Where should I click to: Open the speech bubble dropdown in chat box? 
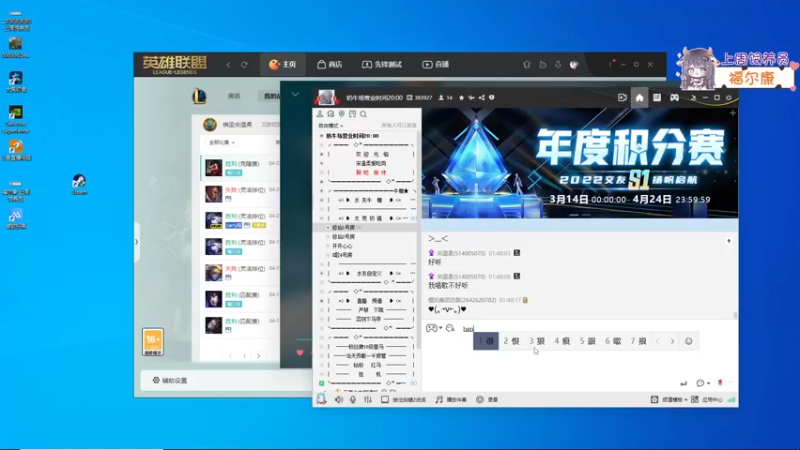point(703,383)
